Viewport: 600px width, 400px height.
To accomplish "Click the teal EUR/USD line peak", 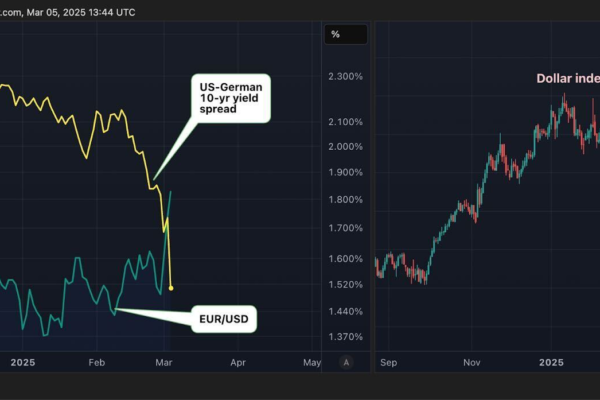I will pos(171,191).
